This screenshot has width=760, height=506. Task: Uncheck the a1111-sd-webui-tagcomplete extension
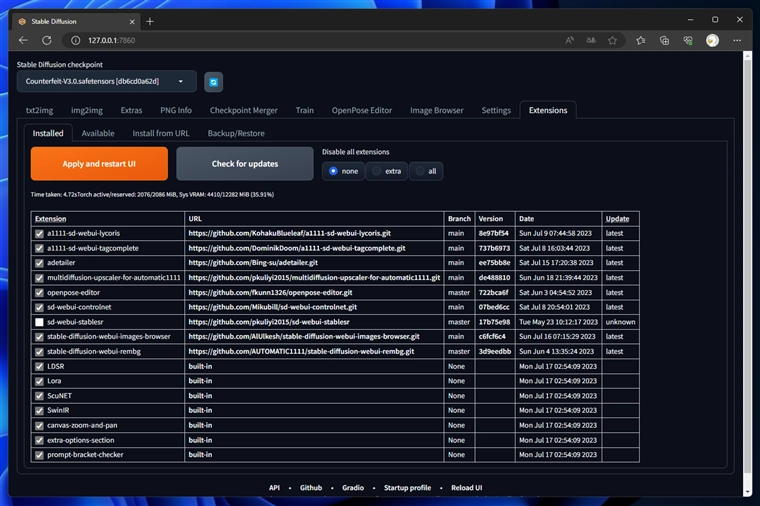(39, 248)
